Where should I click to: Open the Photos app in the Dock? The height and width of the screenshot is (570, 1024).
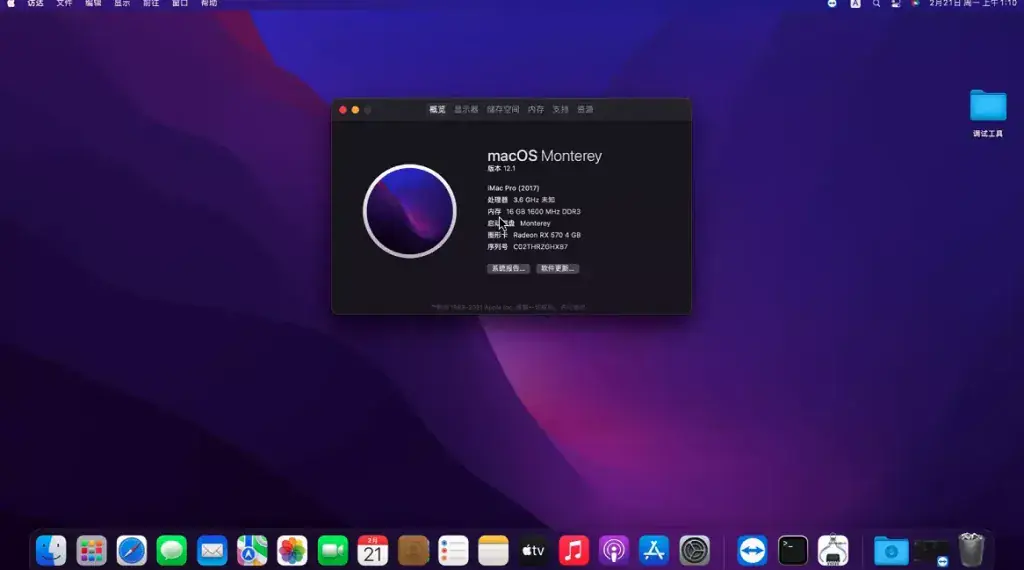[x=292, y=550]
